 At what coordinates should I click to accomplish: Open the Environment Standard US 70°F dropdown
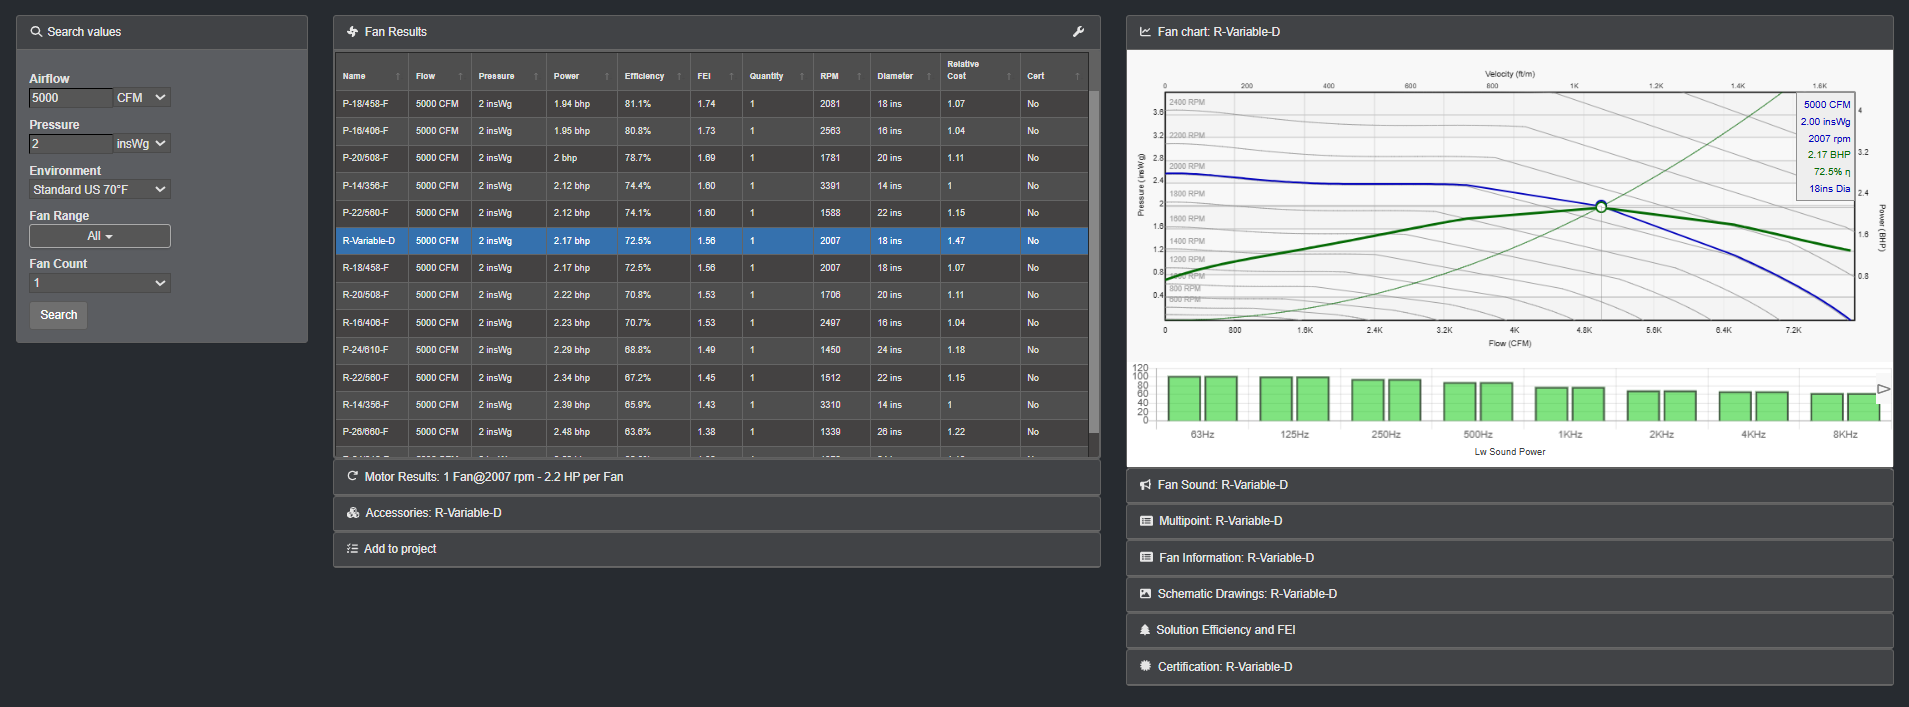(x=100, y=190)
